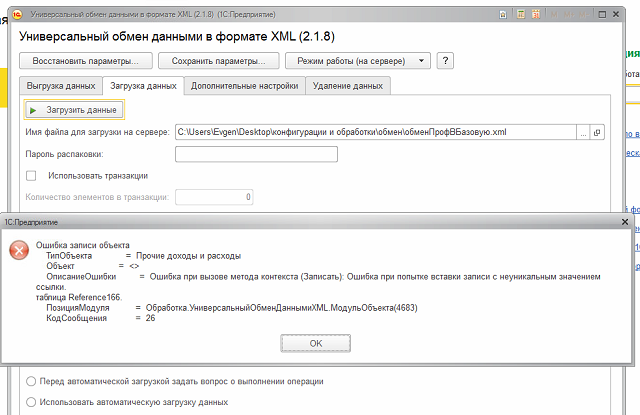Click the question mark help button
This screenshot has width=640, height=415.
(446, 62)
